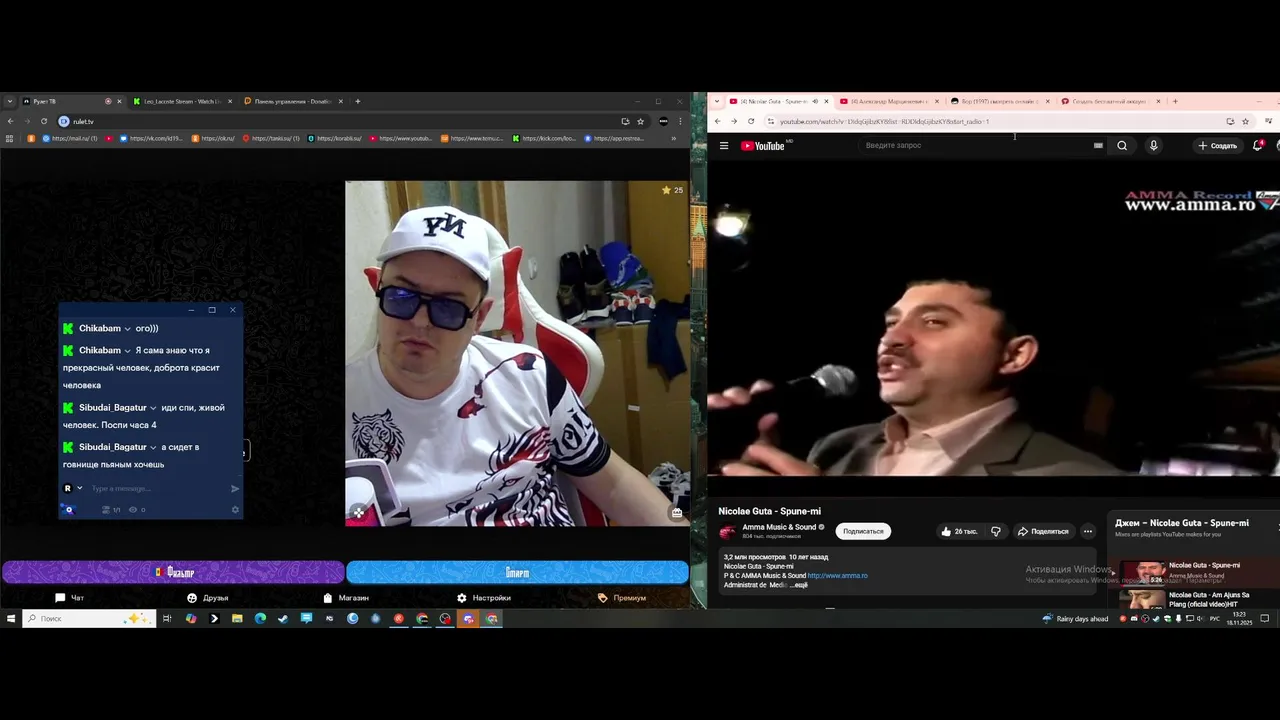
Task: Reload the rulet.tv page
Action: point(44,121)
